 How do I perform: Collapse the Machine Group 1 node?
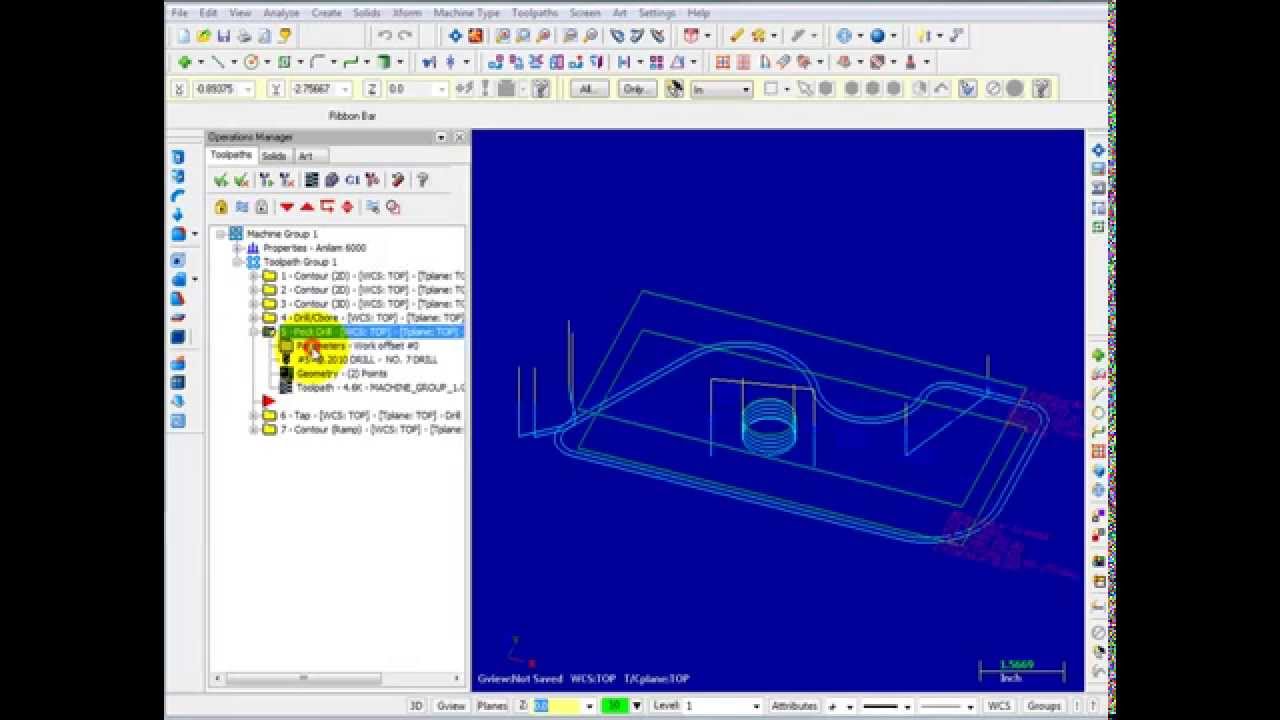pos(221,234)
